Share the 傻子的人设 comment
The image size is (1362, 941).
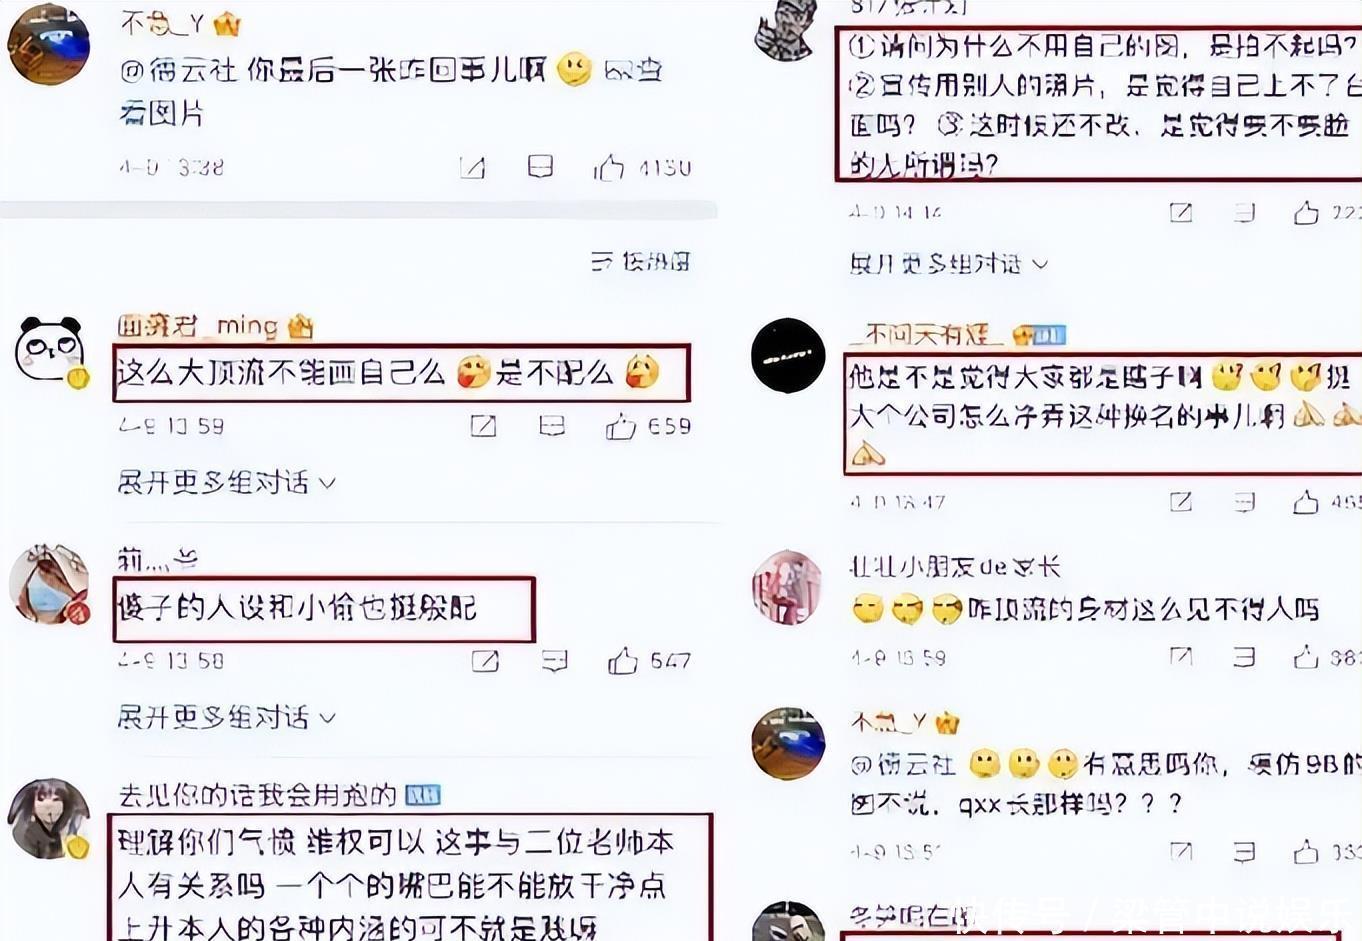click(x=485, y=661)
